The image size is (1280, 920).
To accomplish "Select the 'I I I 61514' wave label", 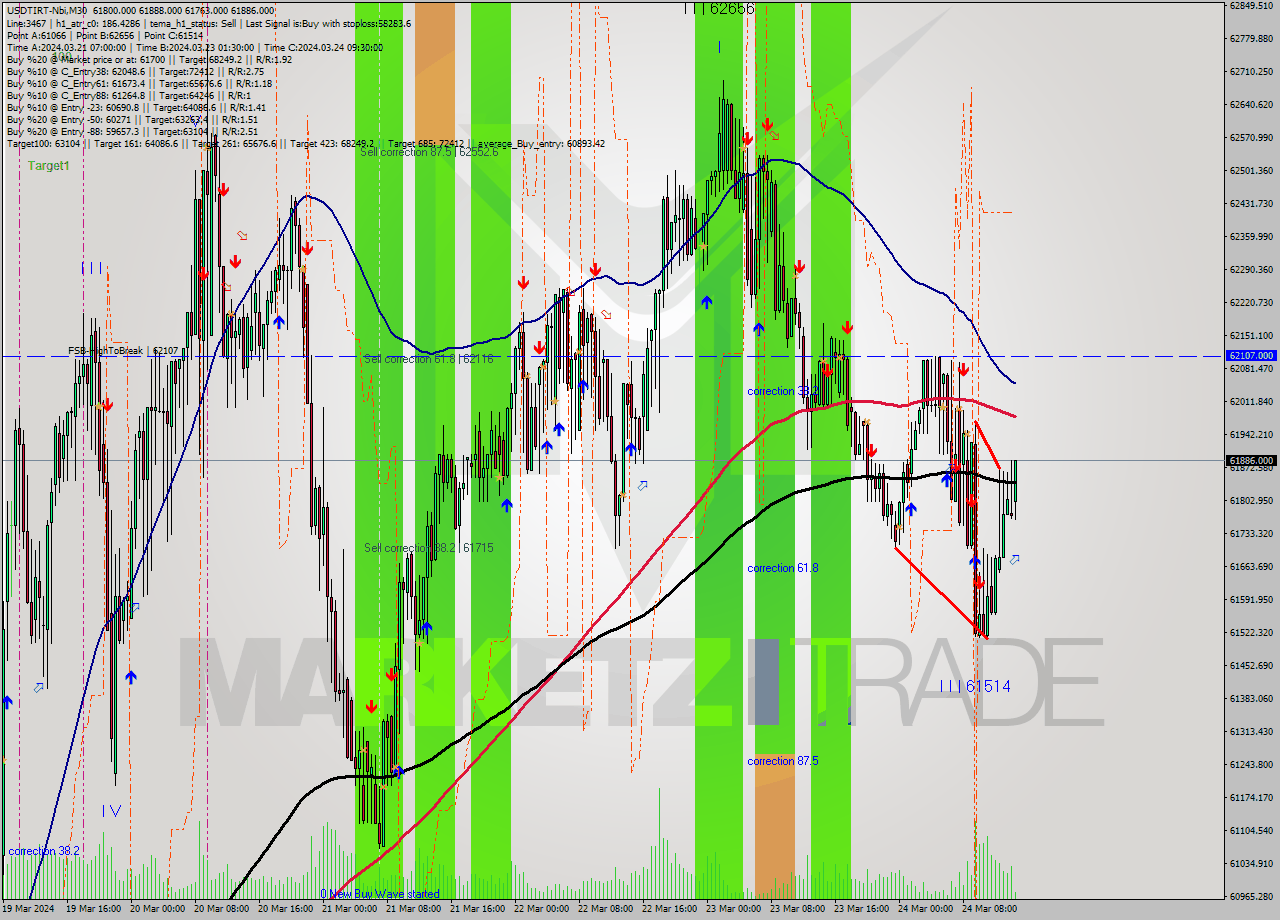I will pos(975,686).
